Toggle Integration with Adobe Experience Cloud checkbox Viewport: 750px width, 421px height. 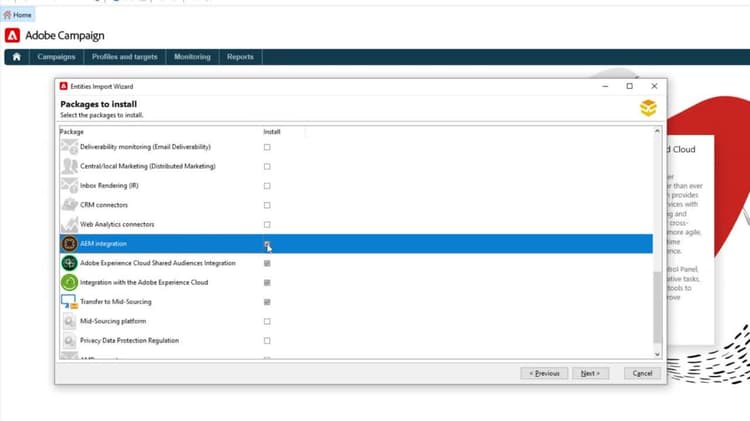pos(267,283)
